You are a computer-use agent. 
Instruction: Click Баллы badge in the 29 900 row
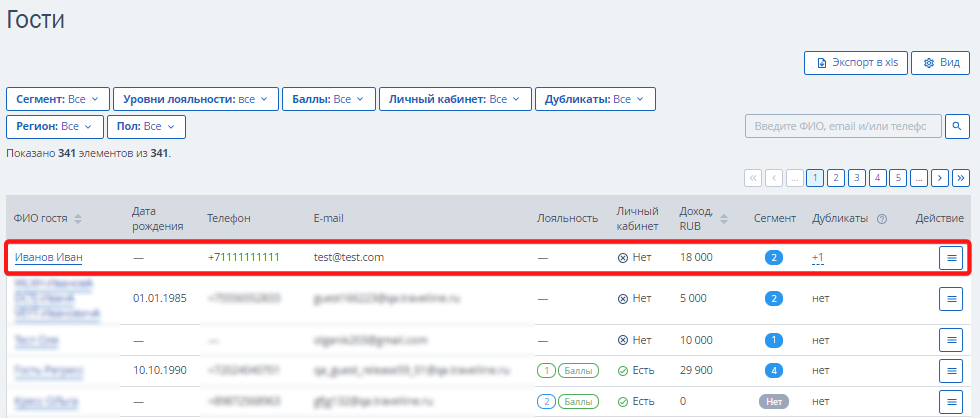pyautogui.click(x=578, y=371)
